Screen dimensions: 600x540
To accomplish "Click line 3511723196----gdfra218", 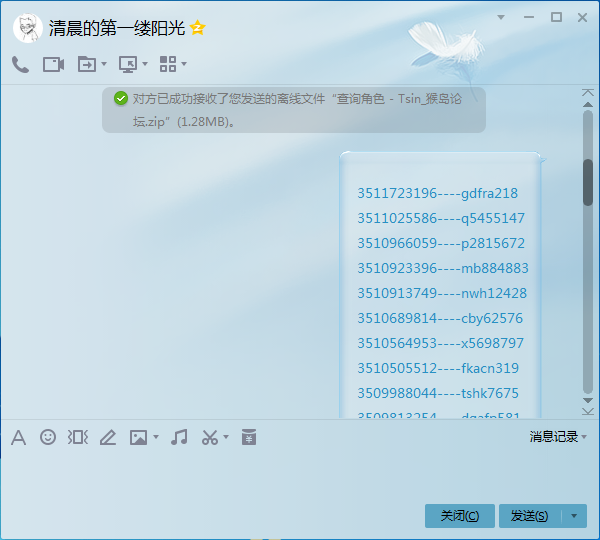I will click(x=437, y=193).
